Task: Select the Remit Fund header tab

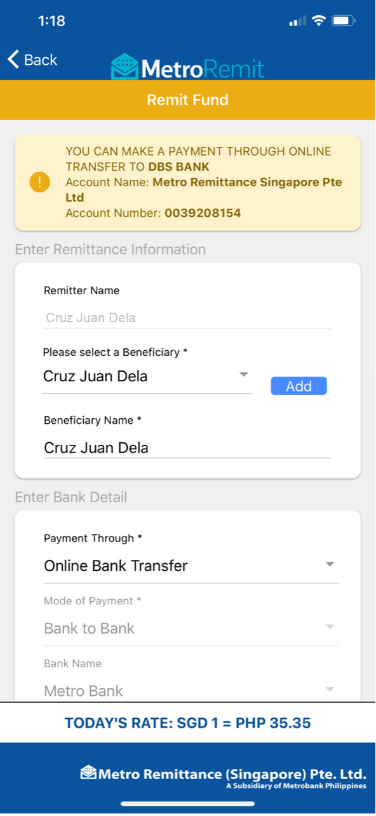Action: pos(188,100)
